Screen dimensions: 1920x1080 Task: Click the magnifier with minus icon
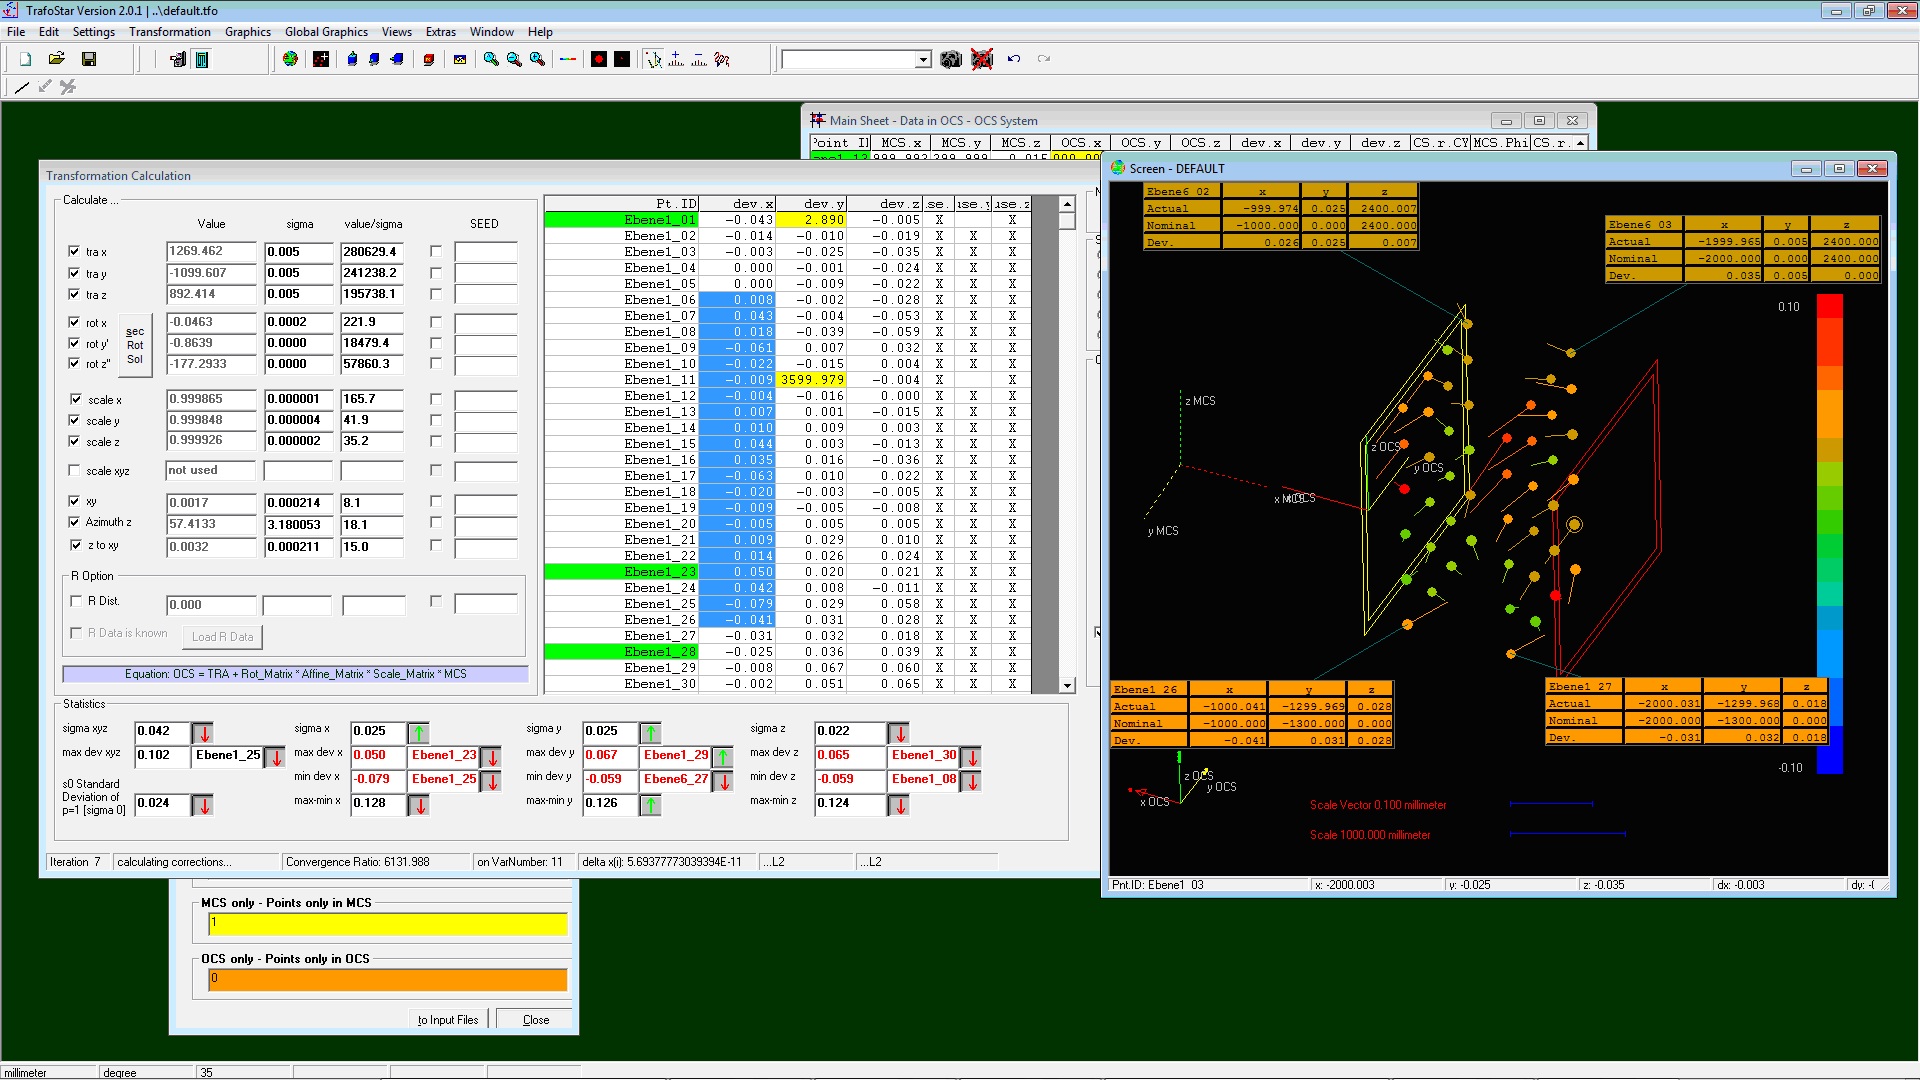coord(514,59)
